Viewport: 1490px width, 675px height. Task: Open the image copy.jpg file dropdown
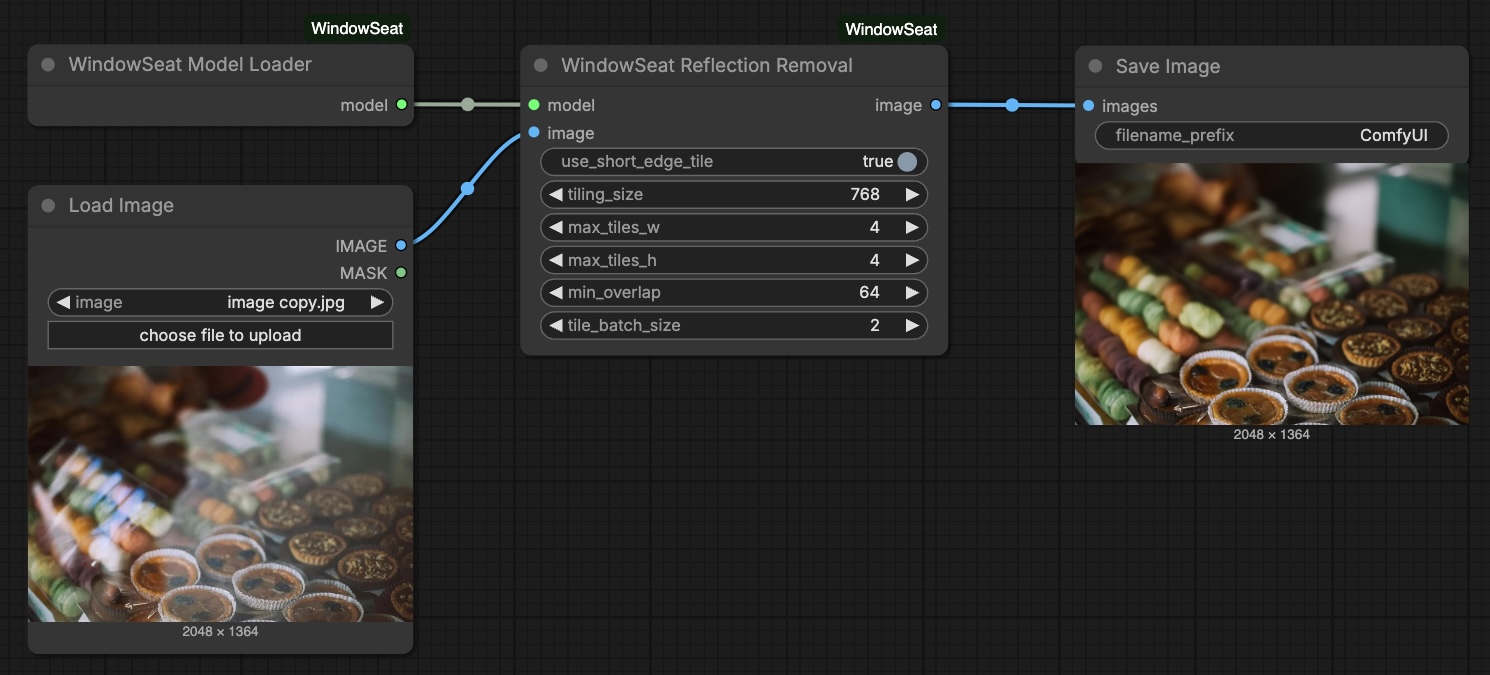click(x=220, y=302)
